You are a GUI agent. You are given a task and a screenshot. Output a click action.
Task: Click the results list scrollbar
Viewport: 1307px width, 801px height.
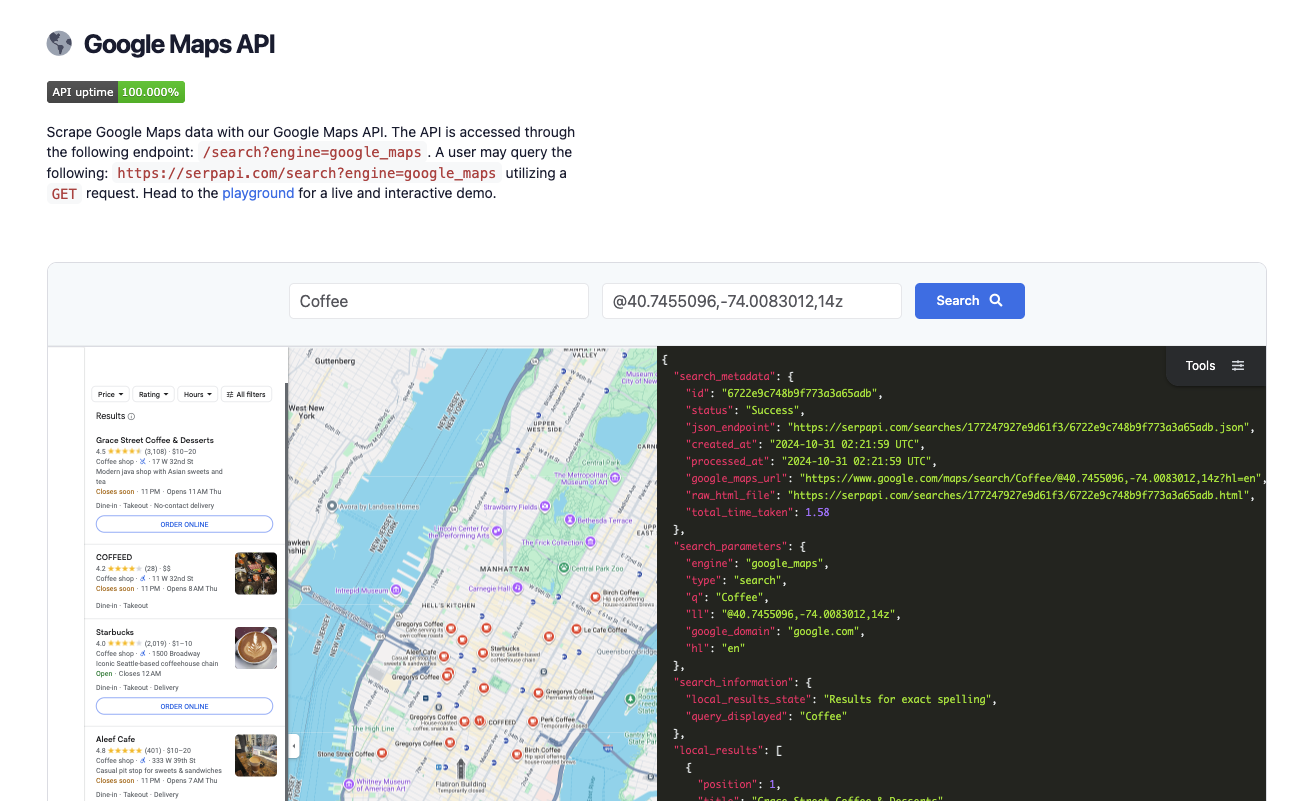[287, 591]
